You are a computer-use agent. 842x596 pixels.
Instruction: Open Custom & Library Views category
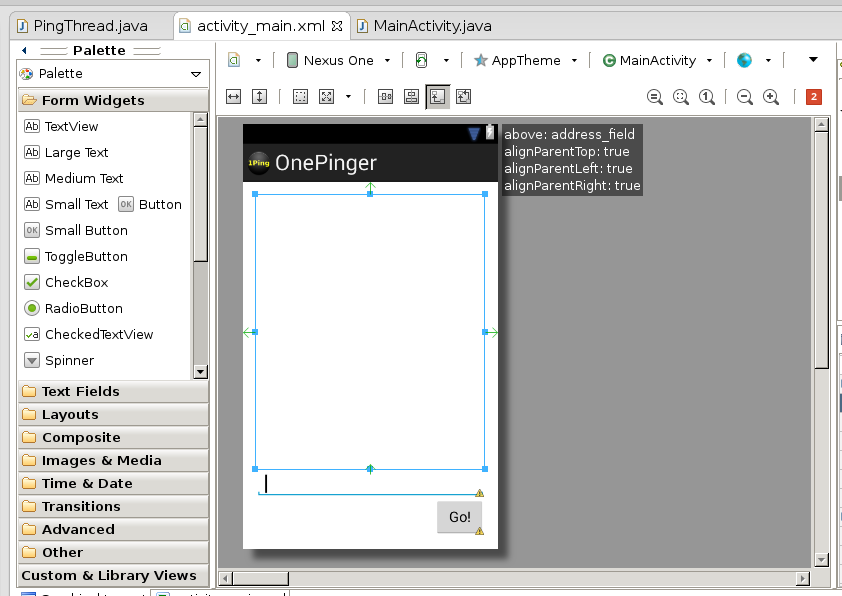(x=113, y=576)
